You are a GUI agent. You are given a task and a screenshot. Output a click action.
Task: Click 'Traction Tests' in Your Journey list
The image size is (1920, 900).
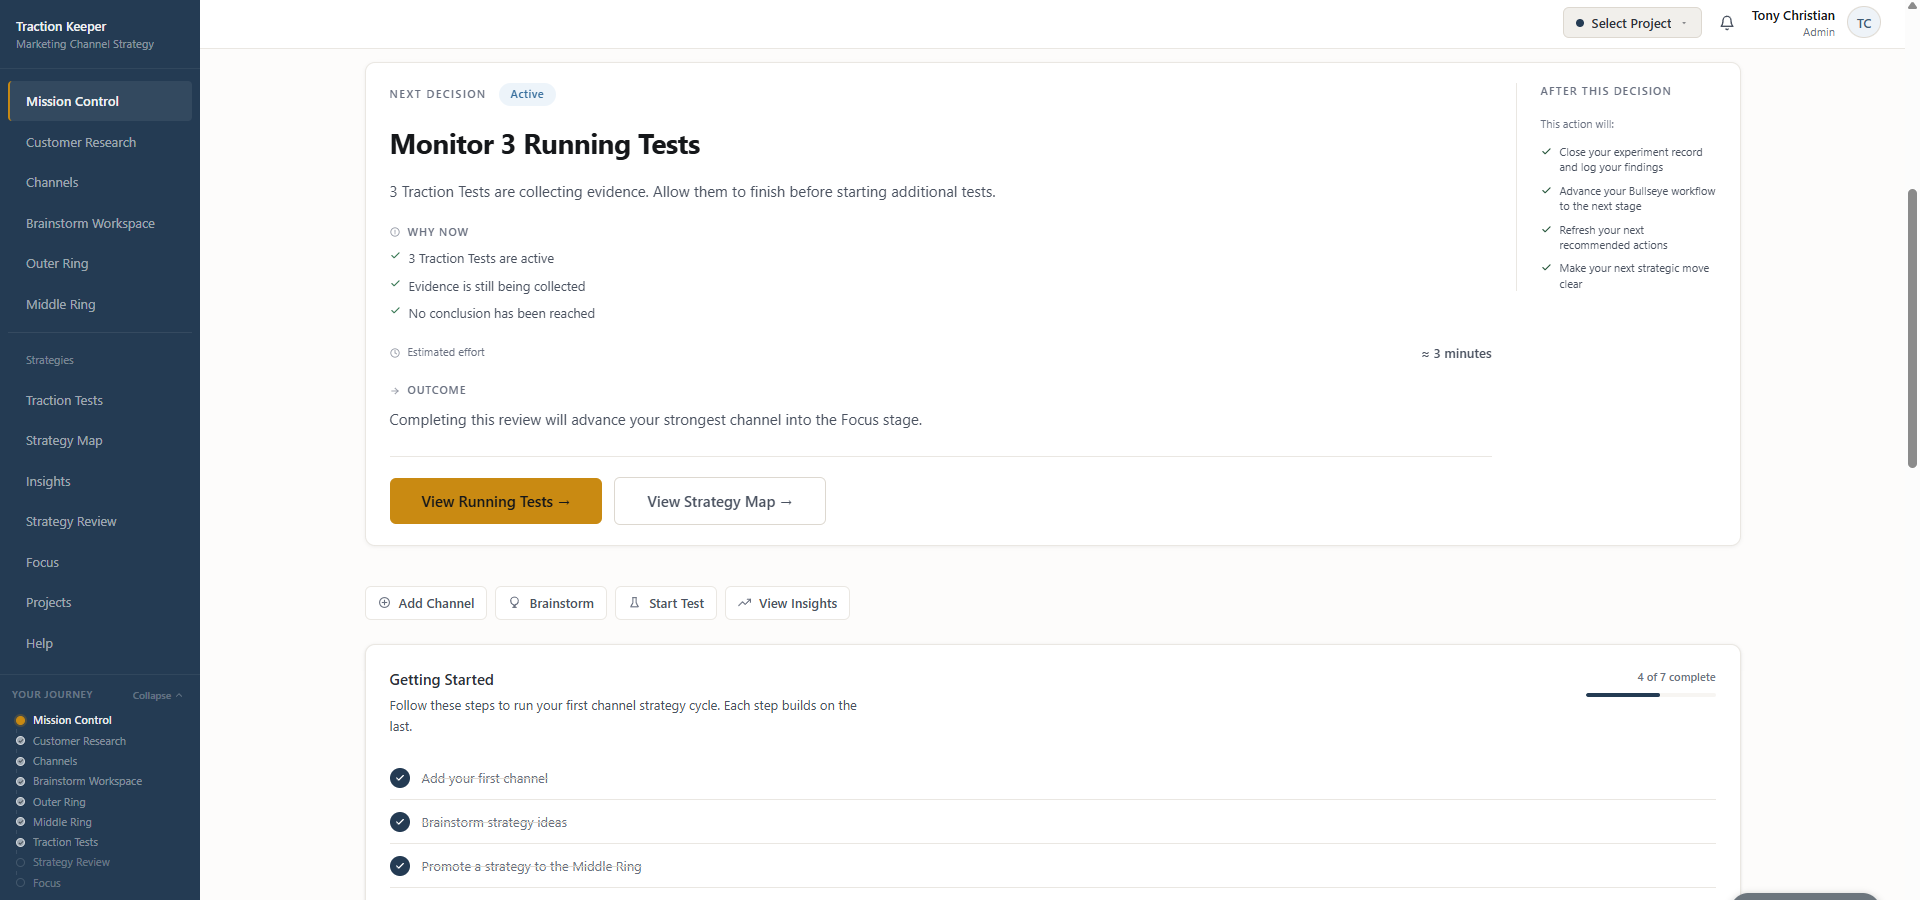(65, 842)
